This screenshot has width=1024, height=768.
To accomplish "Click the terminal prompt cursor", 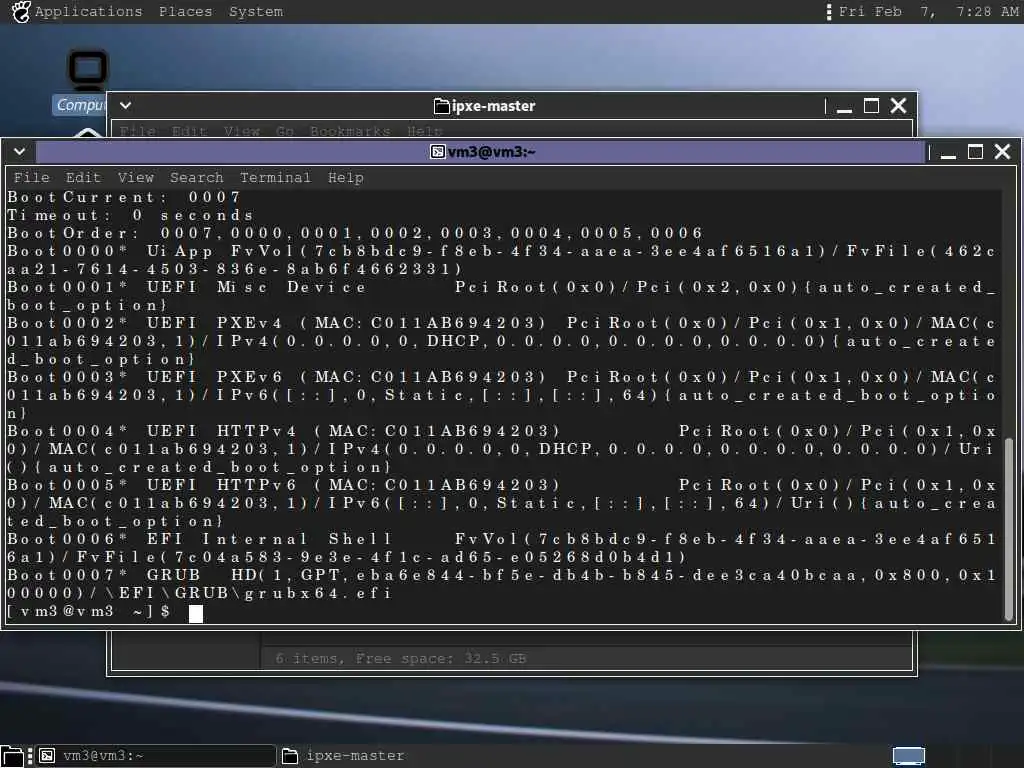I will (196, 613).
